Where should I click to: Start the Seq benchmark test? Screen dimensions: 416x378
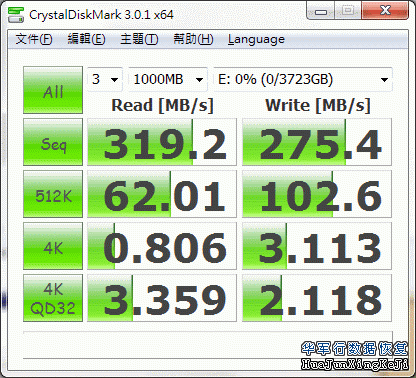pos(53,142)
